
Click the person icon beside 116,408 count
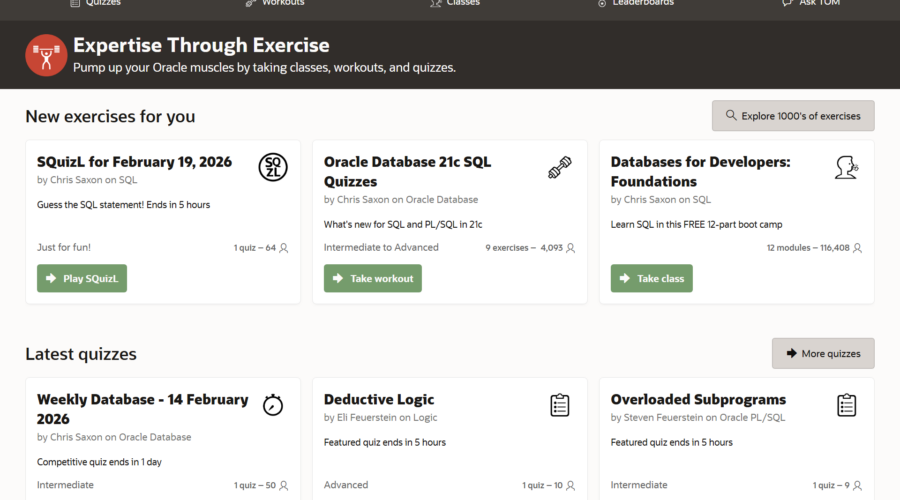[x=858, y=248]
